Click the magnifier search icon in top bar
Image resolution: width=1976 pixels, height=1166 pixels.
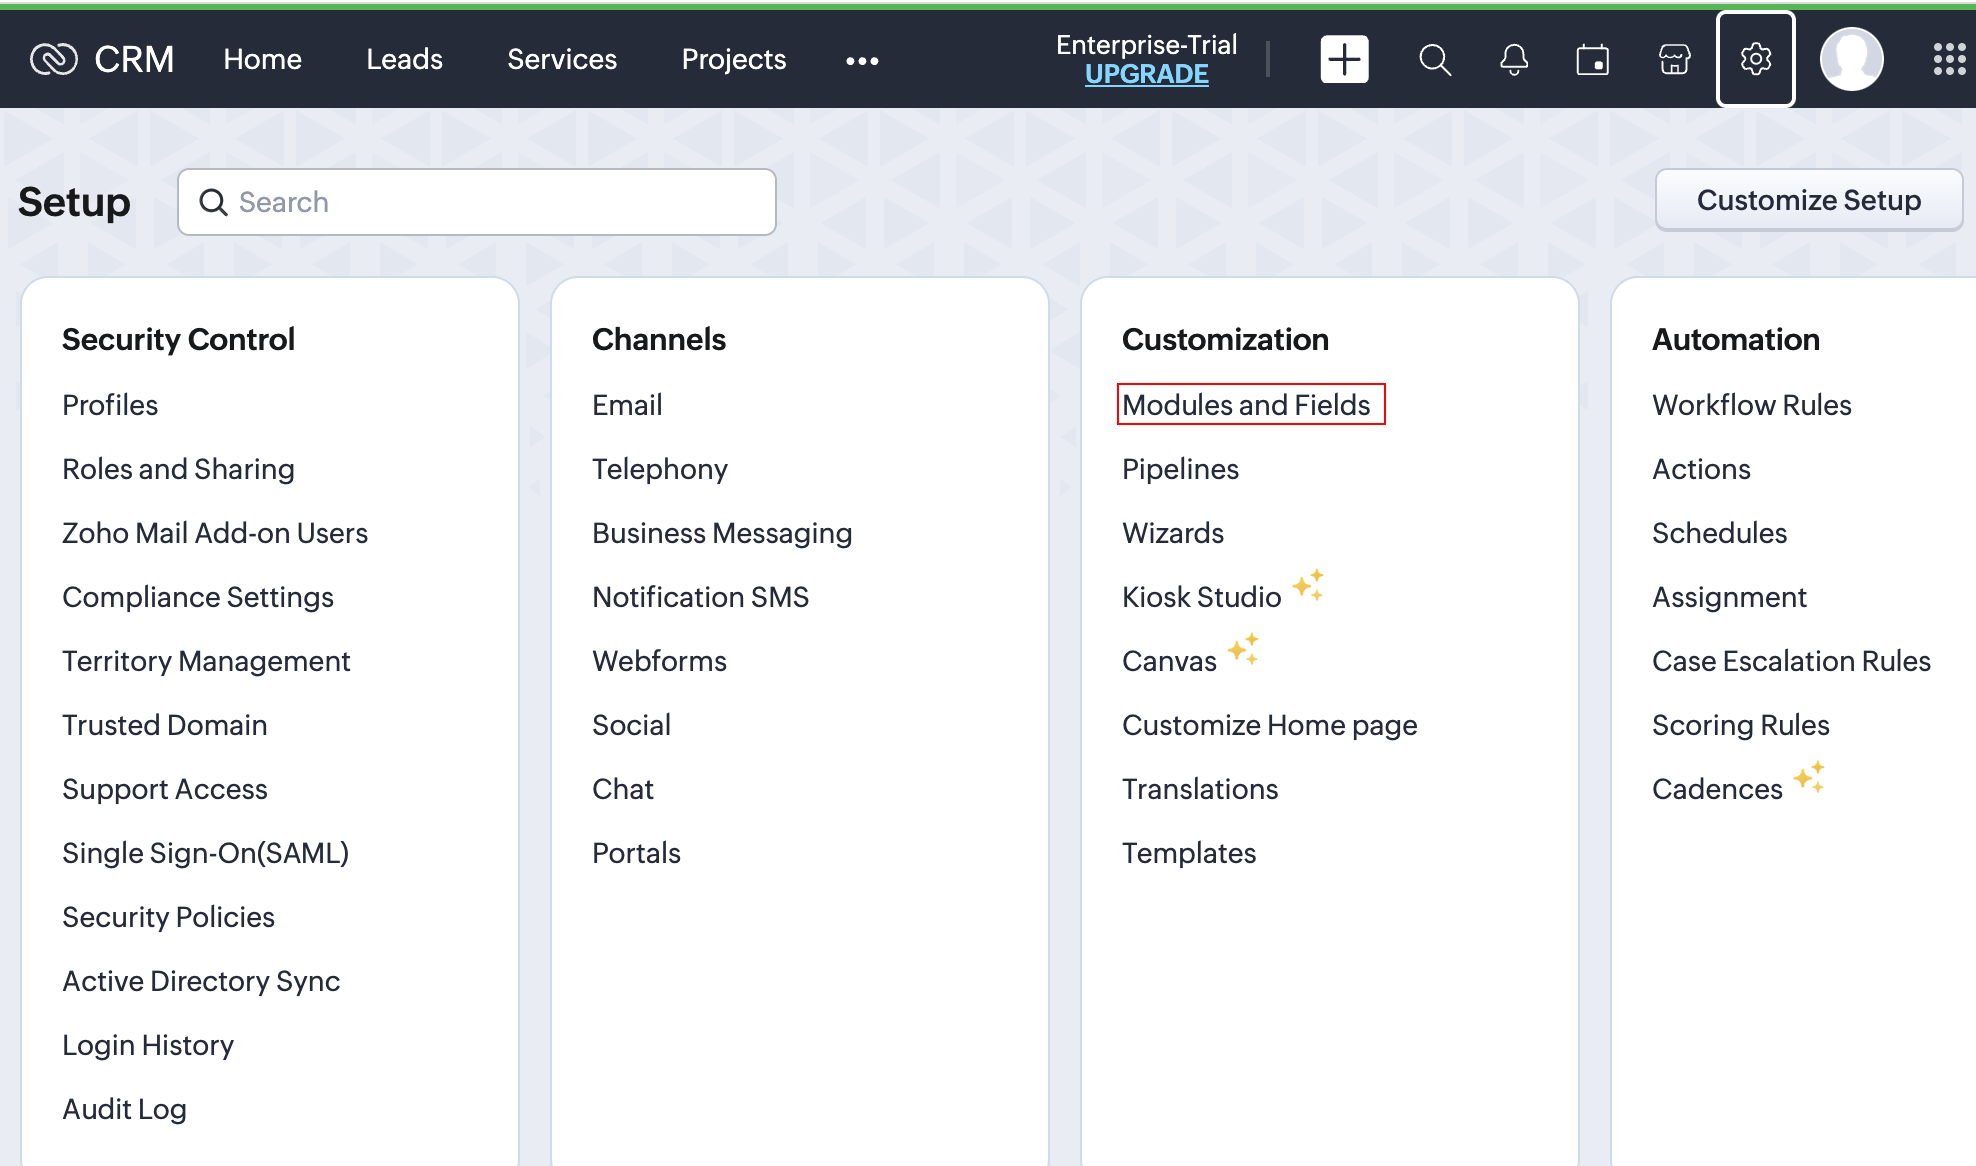1434,60
